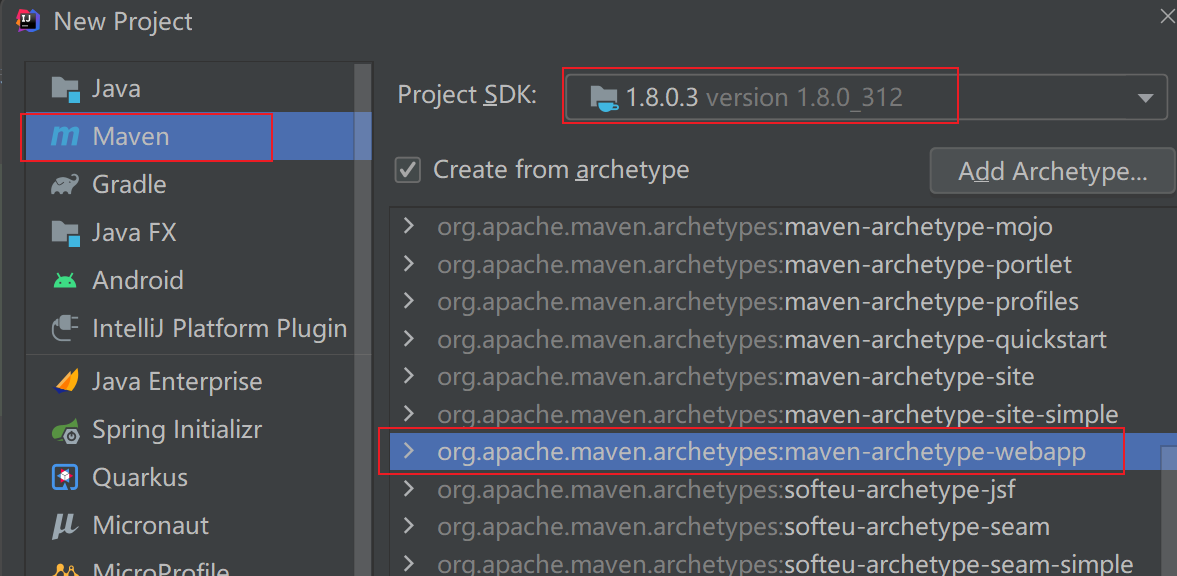
Task: Choose Spring Initializr generator
Action: pos(198,430)
